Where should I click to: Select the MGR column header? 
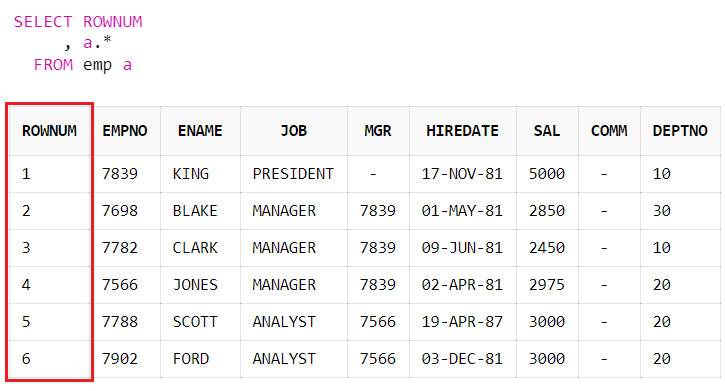[378, 131]
